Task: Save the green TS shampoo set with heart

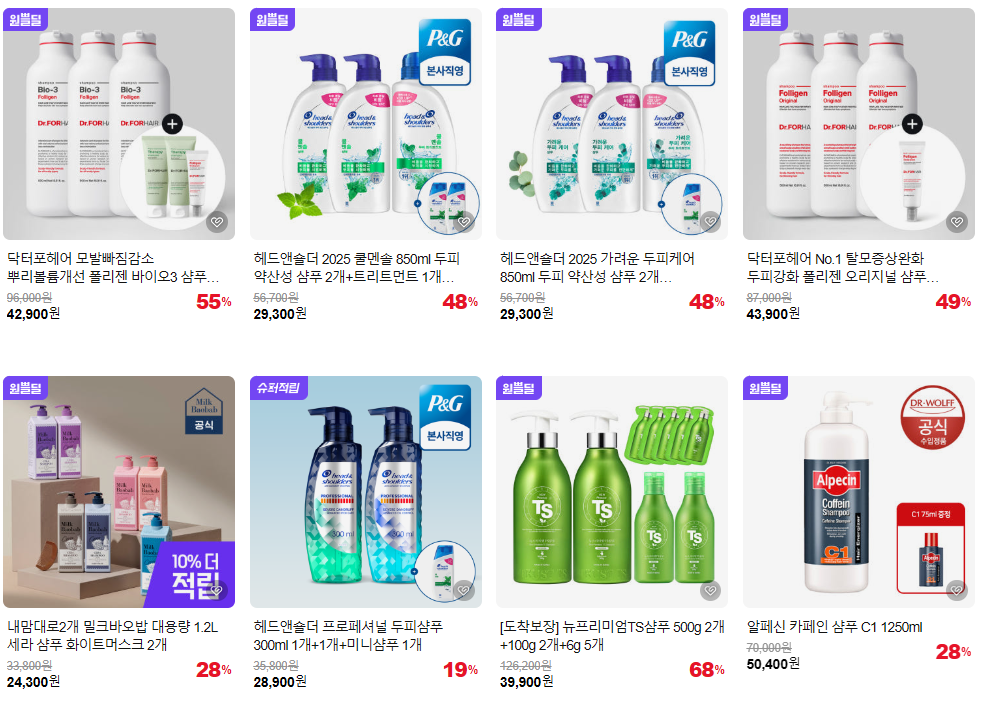Action: pyautogui.click(x=710, y=590)
